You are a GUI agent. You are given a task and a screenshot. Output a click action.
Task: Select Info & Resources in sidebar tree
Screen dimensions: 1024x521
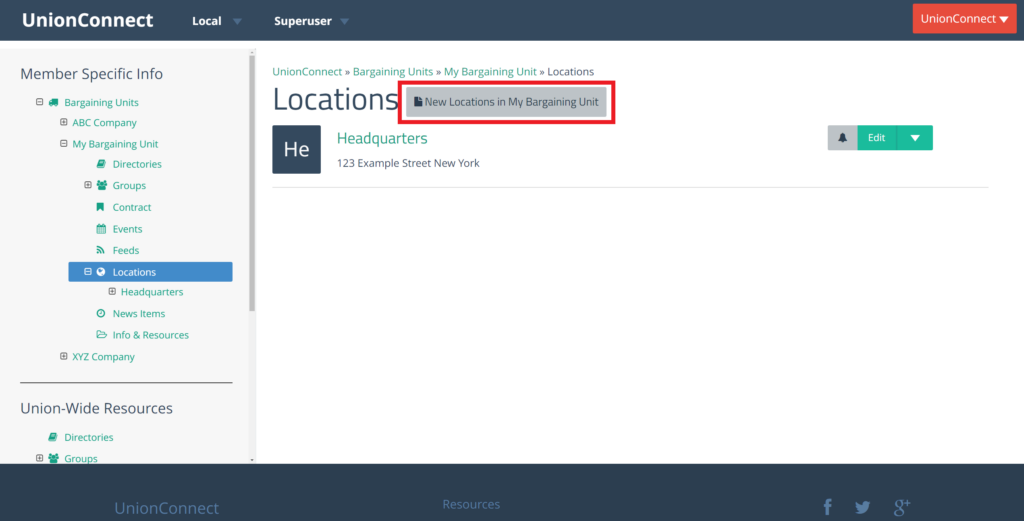(150, 335)
